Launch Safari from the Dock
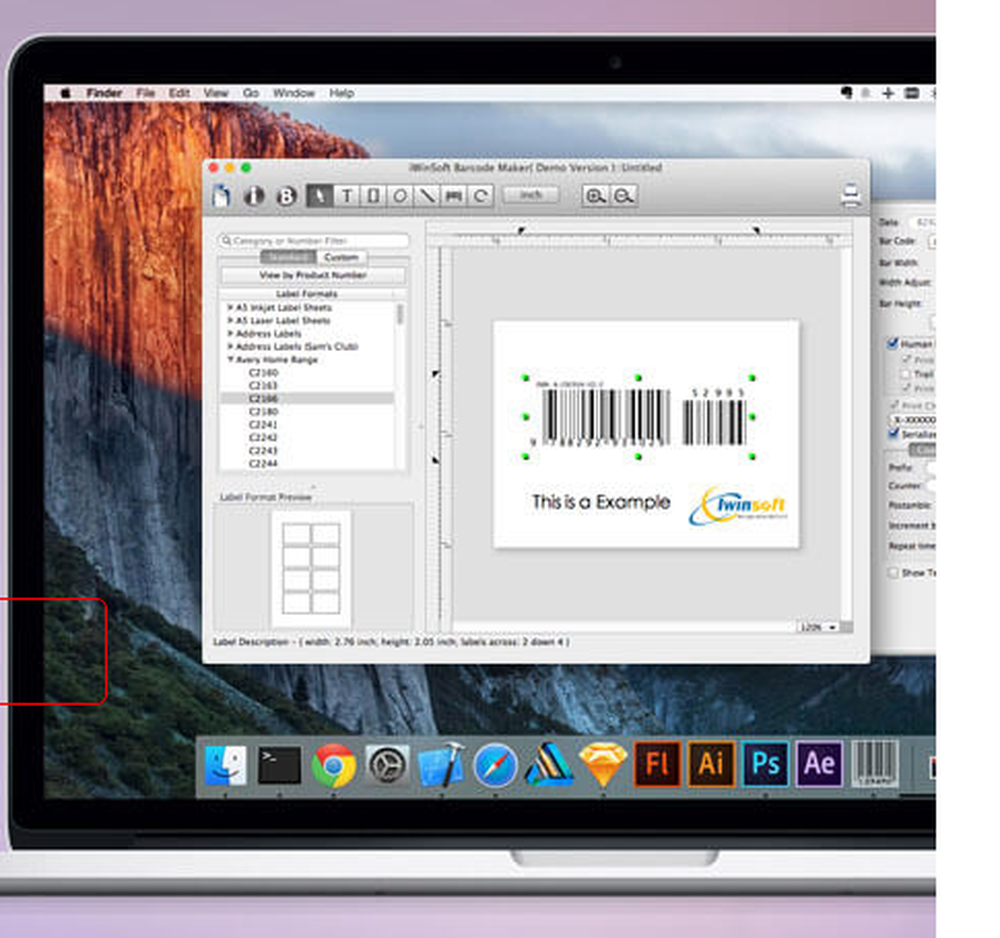 coord(495,765)
